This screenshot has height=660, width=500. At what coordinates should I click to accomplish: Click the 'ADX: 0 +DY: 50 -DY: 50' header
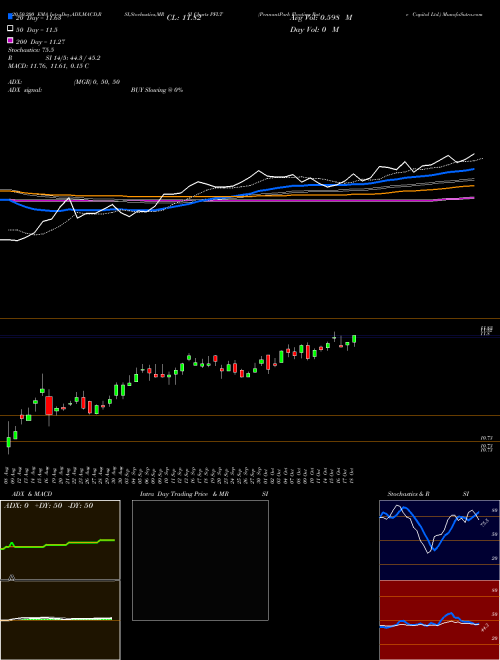click(48, 506)
